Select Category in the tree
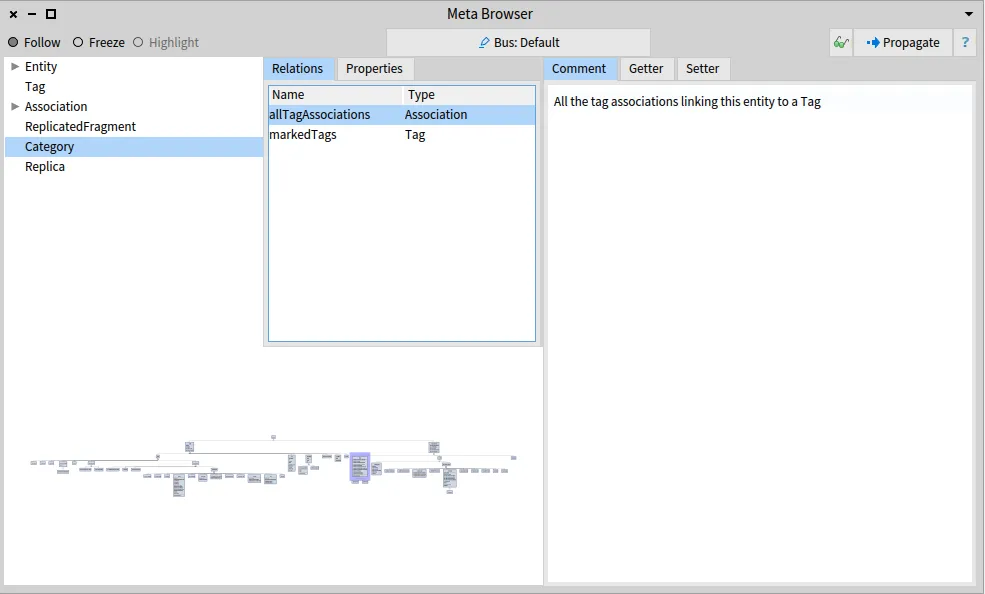This screenshot has height=594, width=985. [x=134, y=147]
